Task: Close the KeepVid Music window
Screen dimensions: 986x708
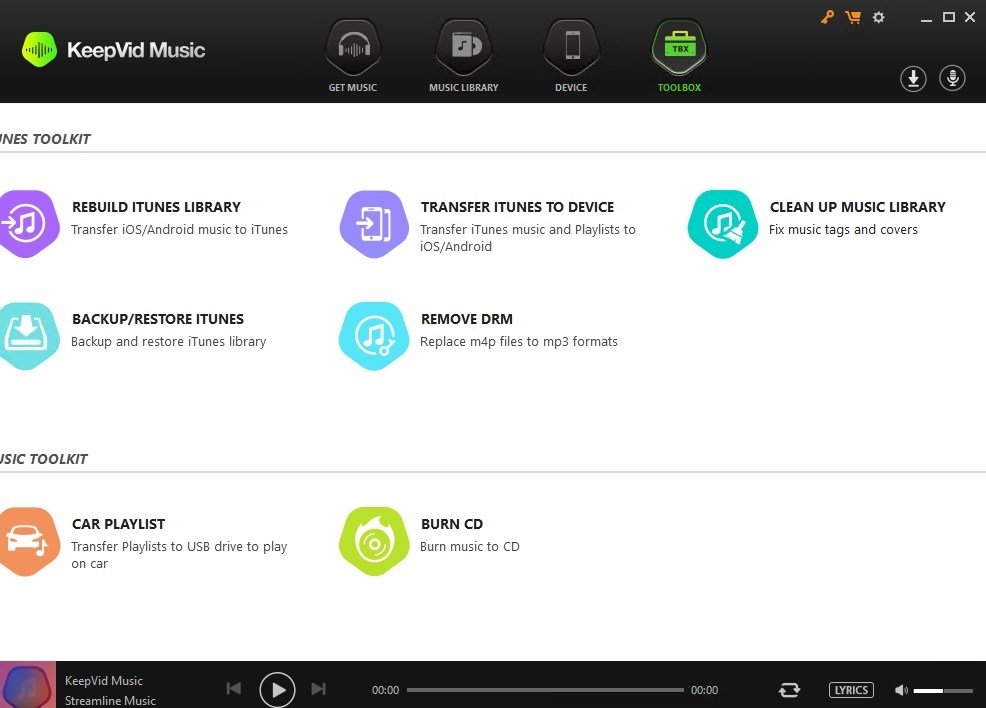Action: 970,17
